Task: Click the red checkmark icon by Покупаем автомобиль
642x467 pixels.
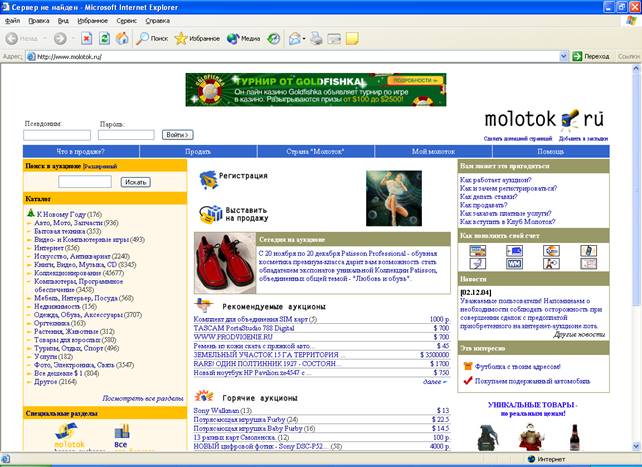Action: coord(468,381)
